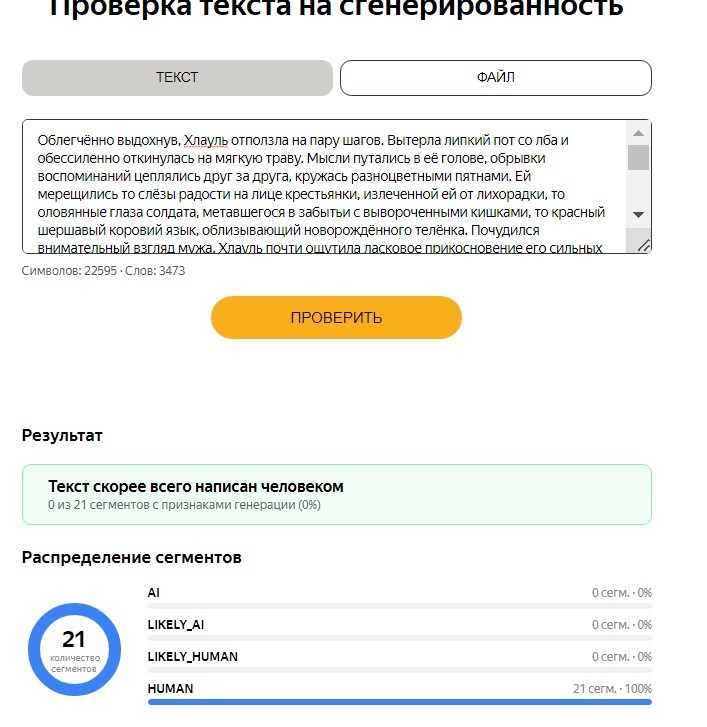The width and height of the screenshot is (707, 727).
Task: Switch to the ТЕКСТ tab
Action: pyautogui.click(x=177, y=77)
